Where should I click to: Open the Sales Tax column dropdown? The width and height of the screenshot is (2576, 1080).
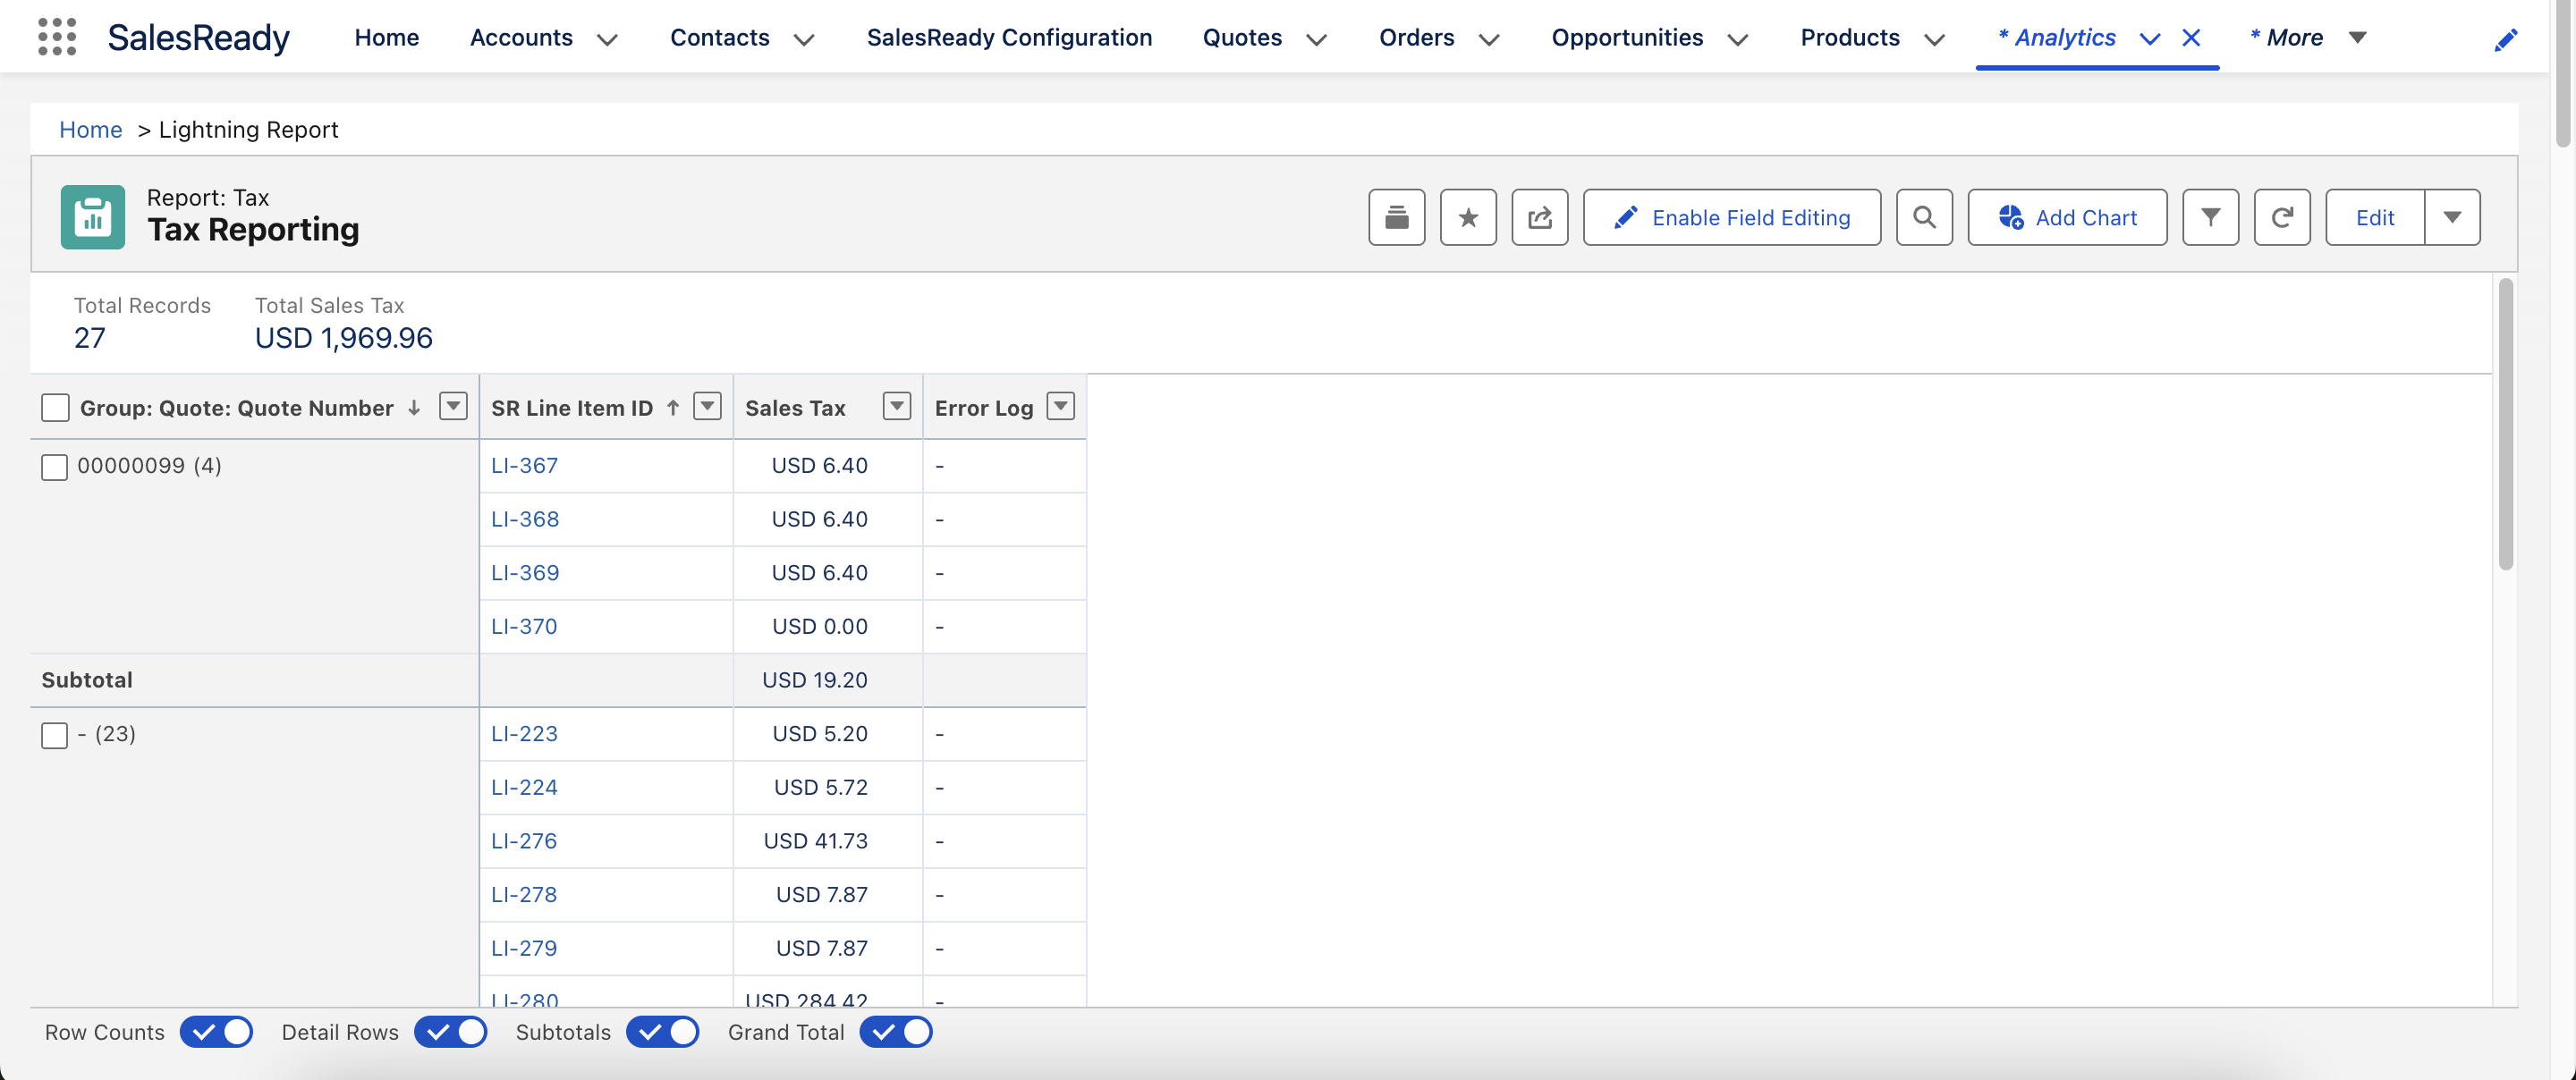(x=896, y=406)
